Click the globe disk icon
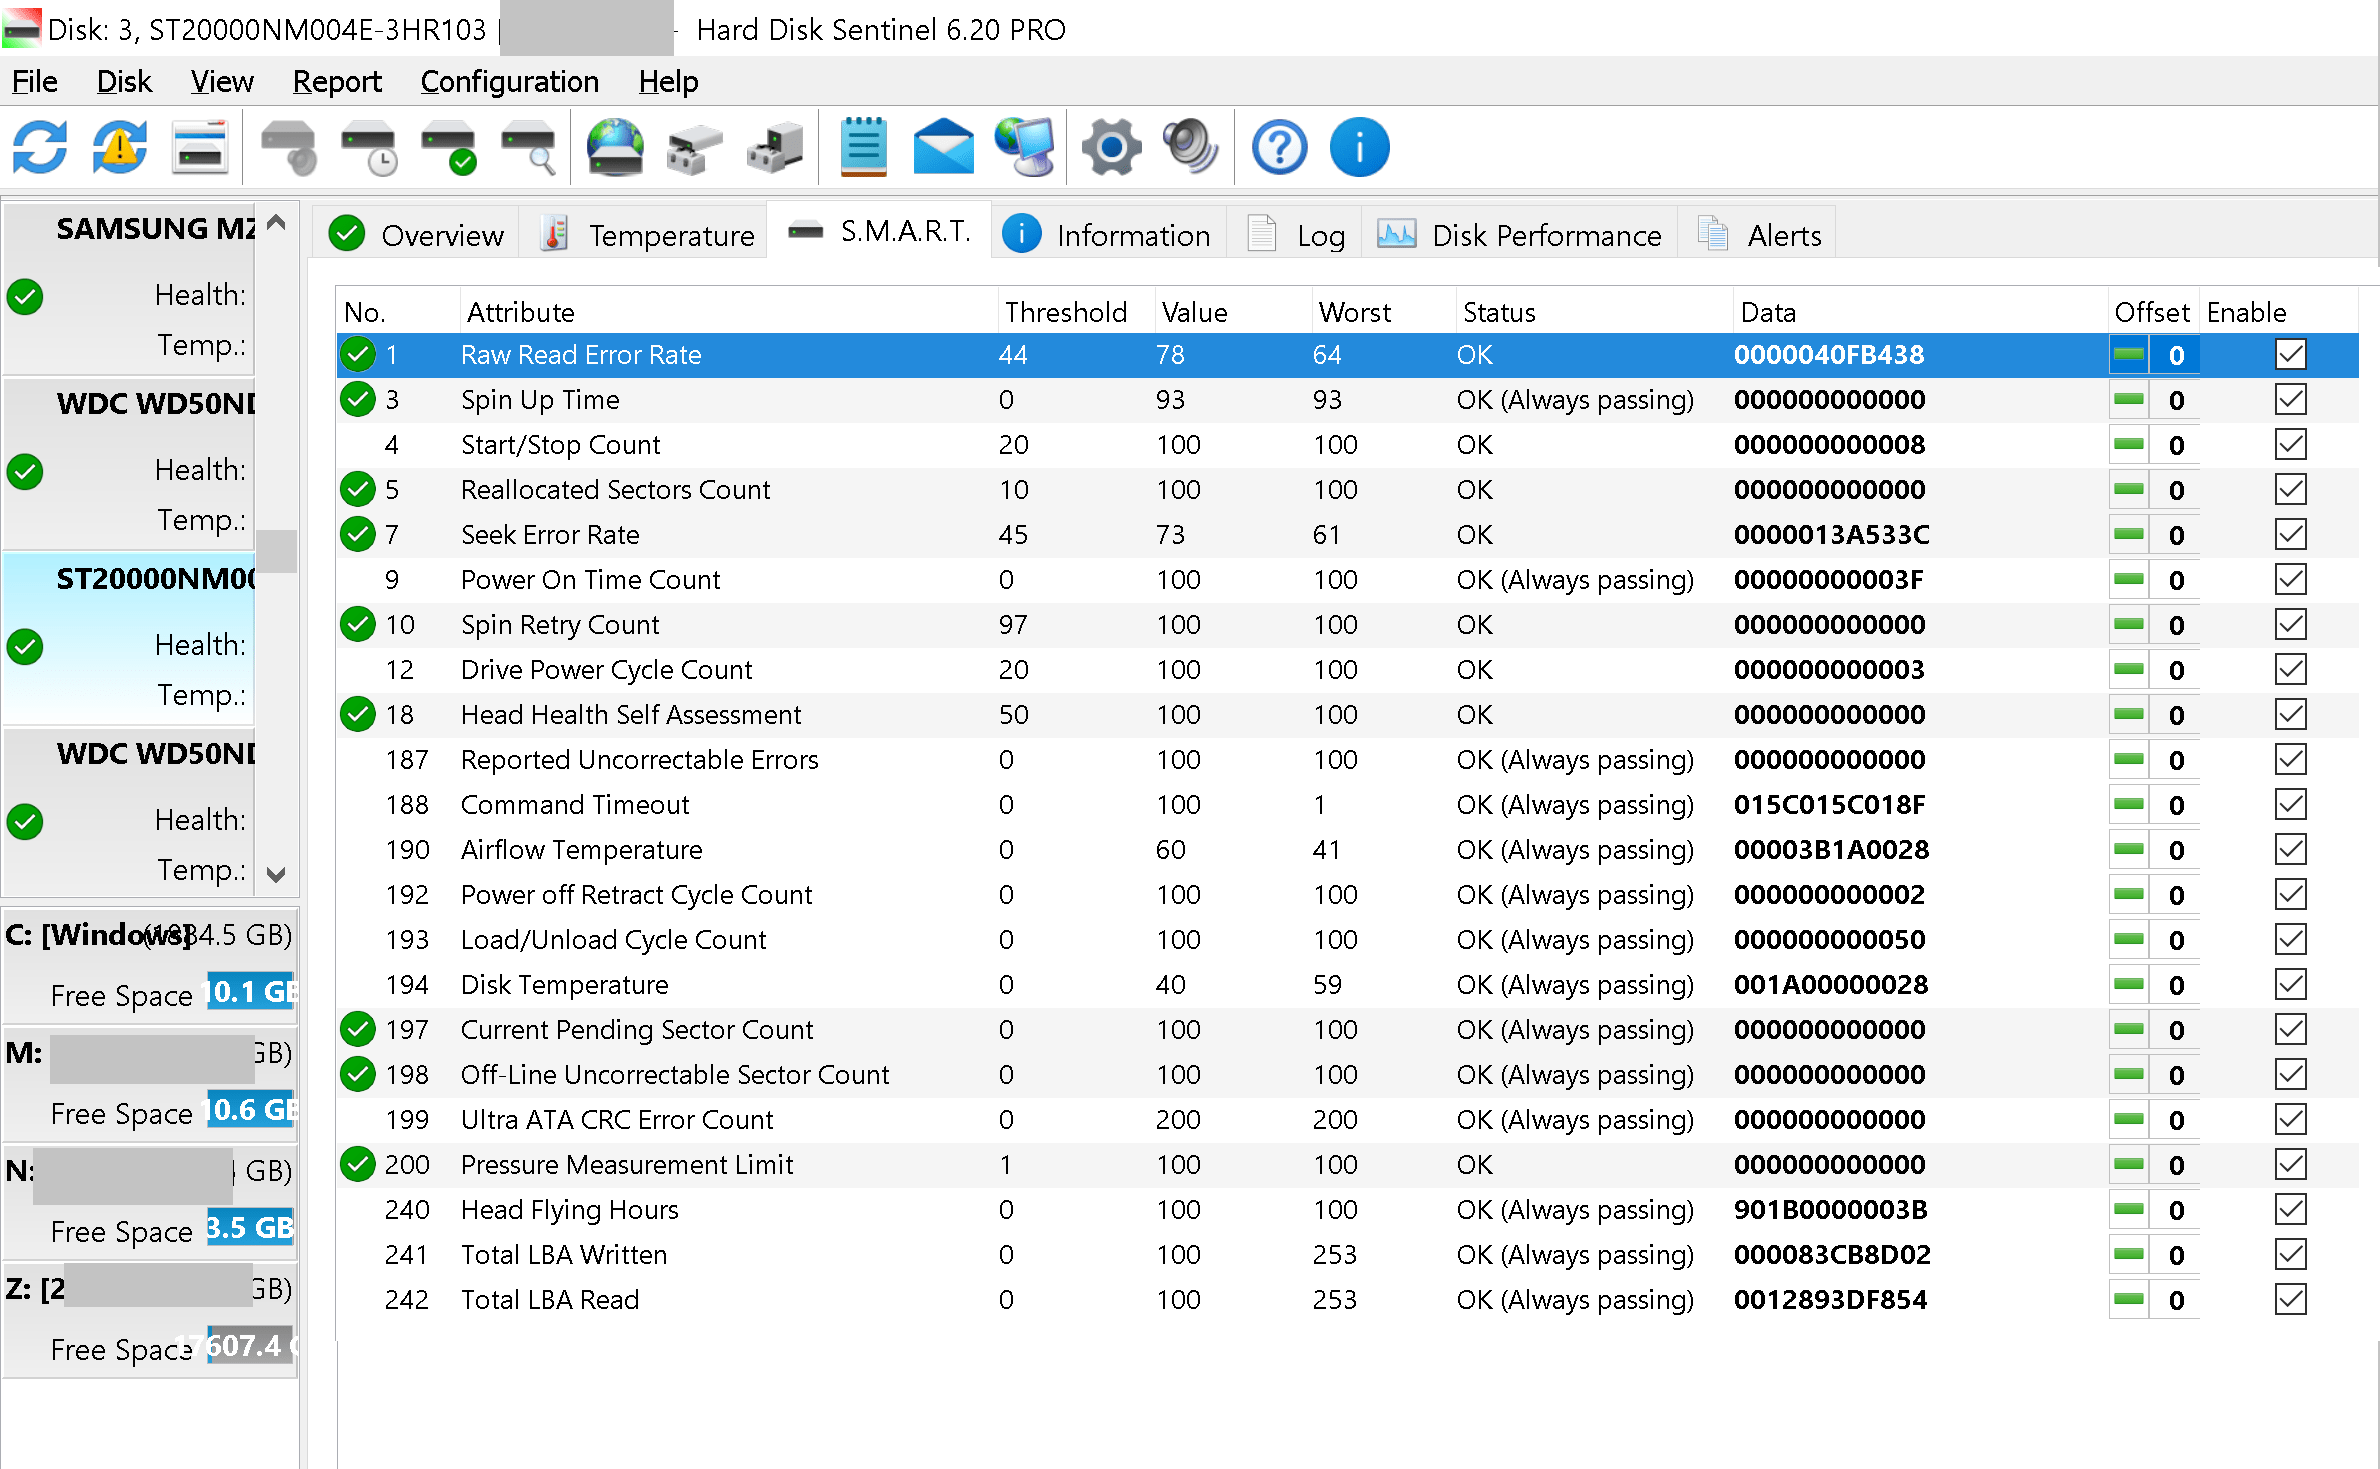The height and width of the screenshot is (1469, 2380). pyautogui.click(x=615, y=148)
